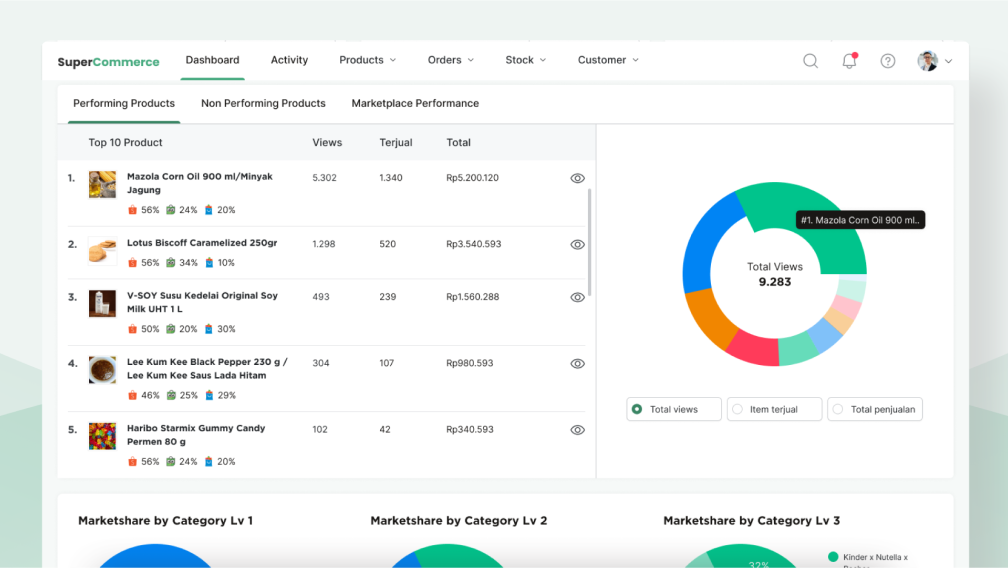Click the Lee Kum Kee pepper thumbnail
This screenshot has width=1008, height=568.
tap(102, 369)
